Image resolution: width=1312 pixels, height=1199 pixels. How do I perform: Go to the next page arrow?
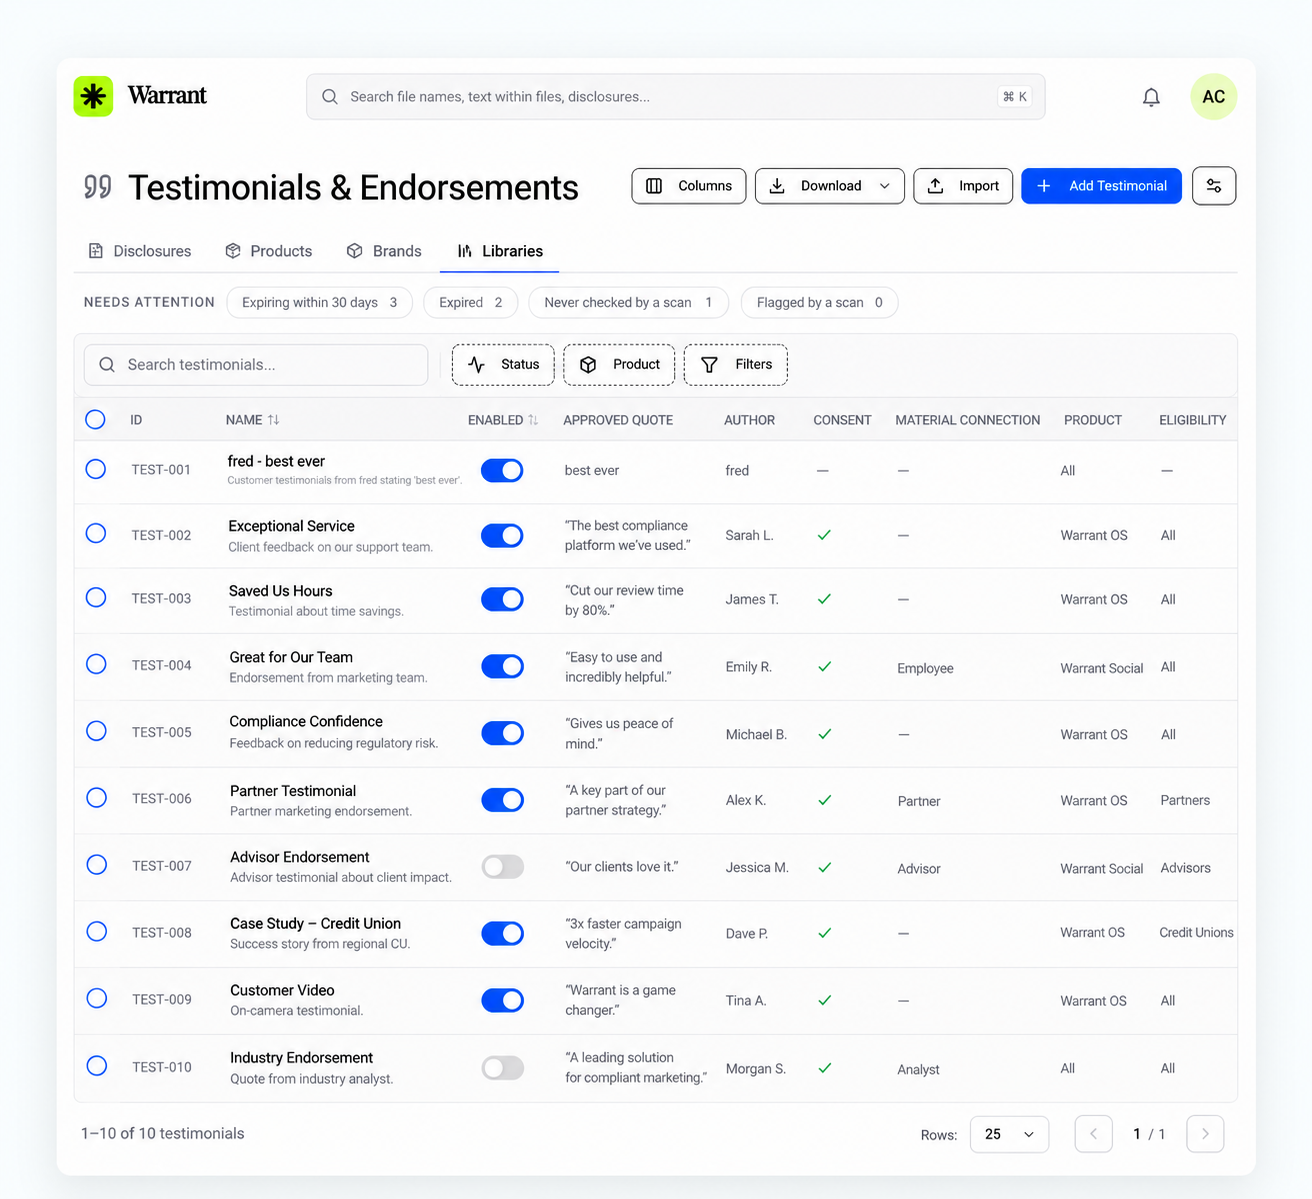1205,1134
